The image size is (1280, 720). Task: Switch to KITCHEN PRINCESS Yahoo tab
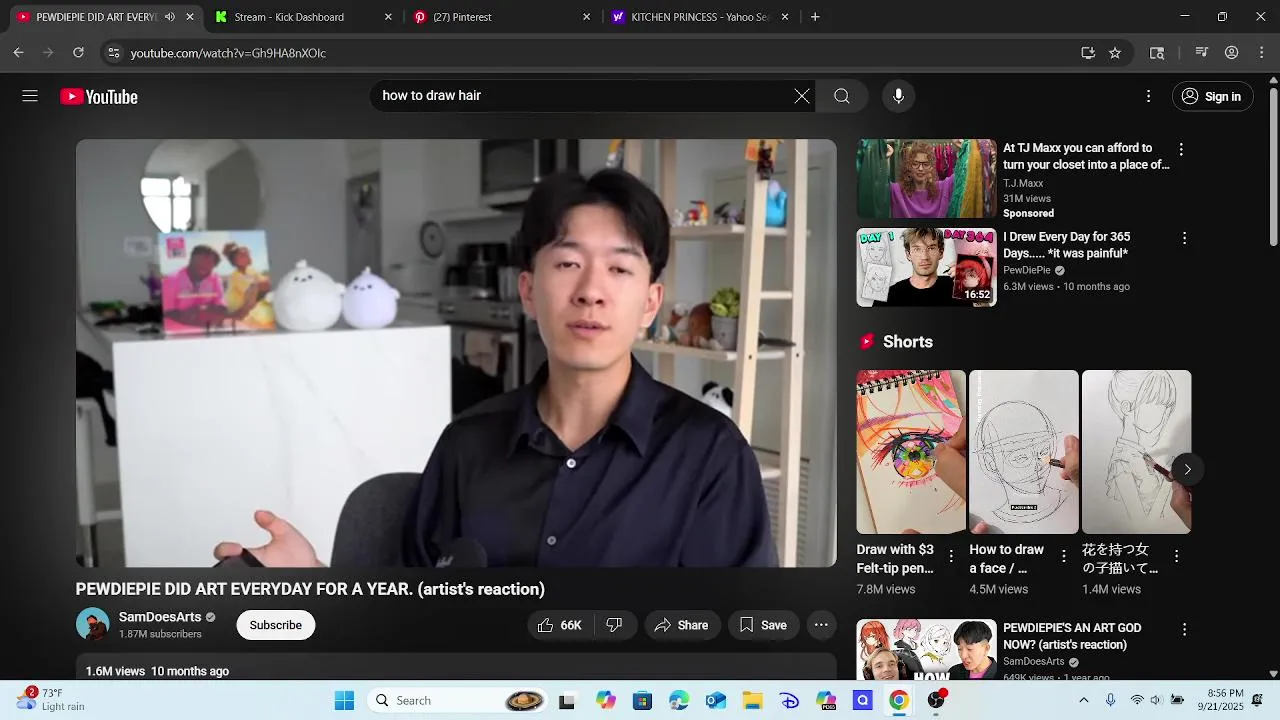[698, 17]
